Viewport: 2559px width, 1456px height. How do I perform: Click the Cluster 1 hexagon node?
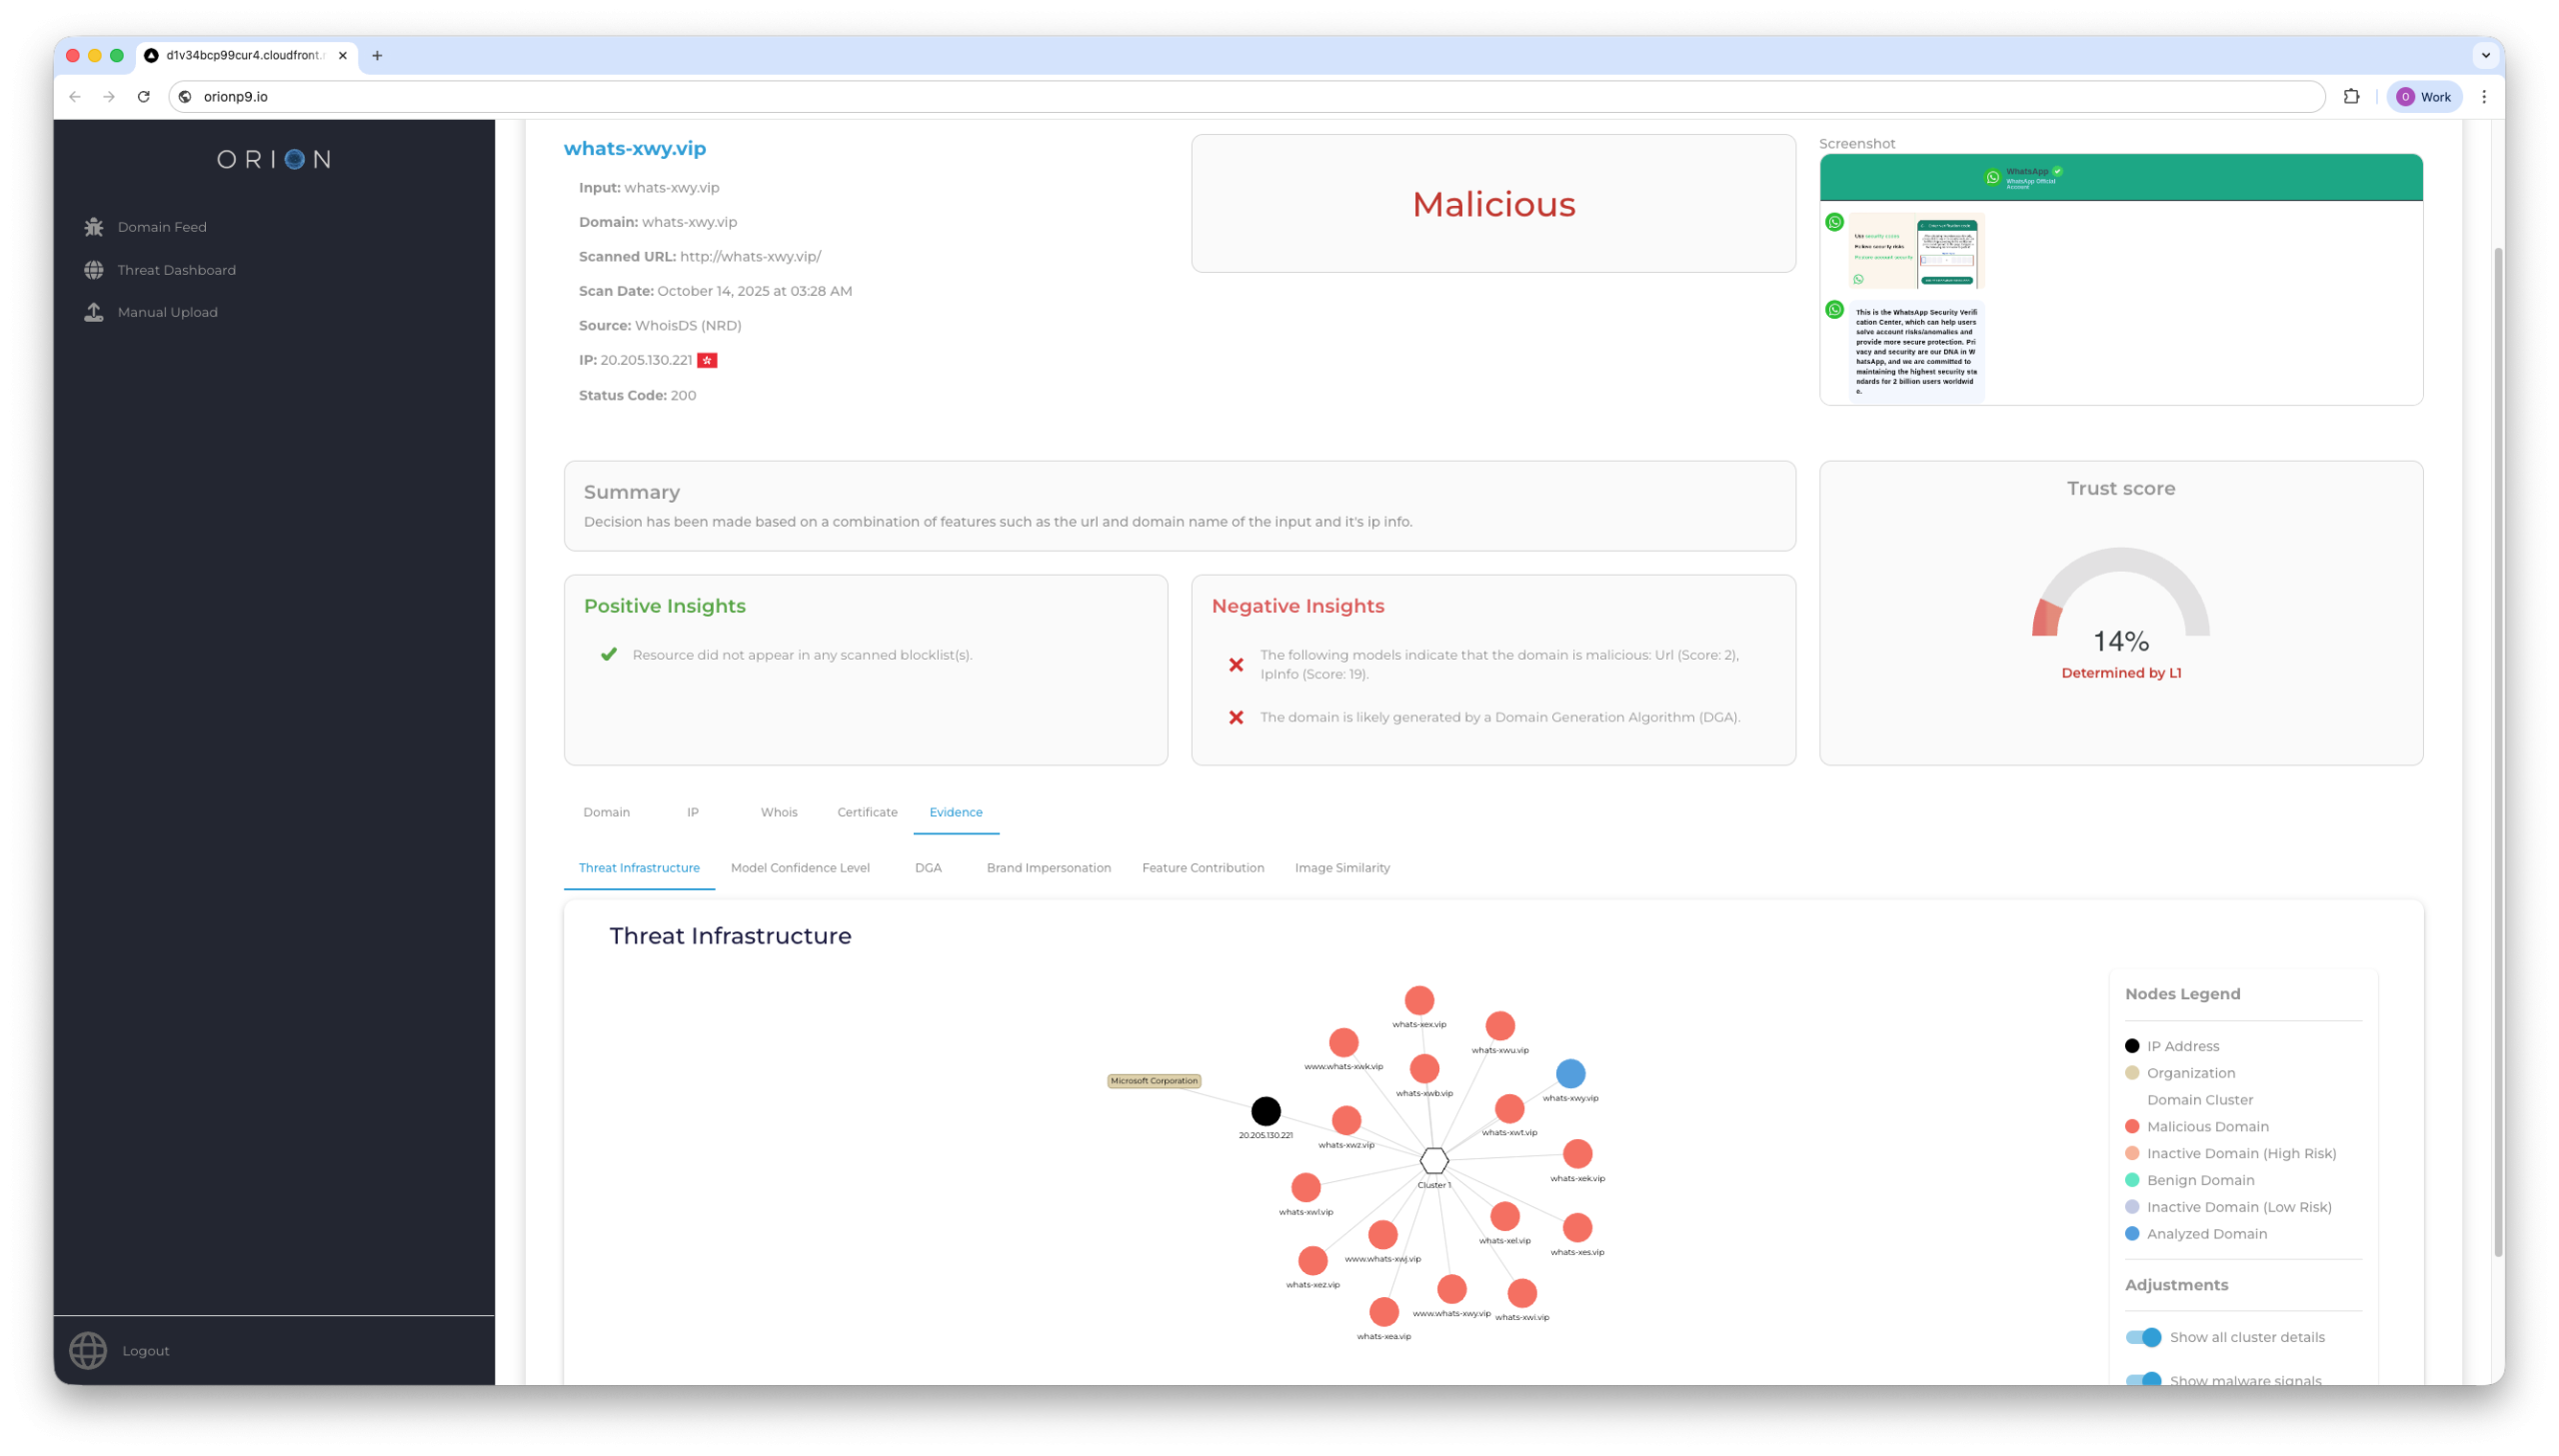(x=1434, y=1160)
